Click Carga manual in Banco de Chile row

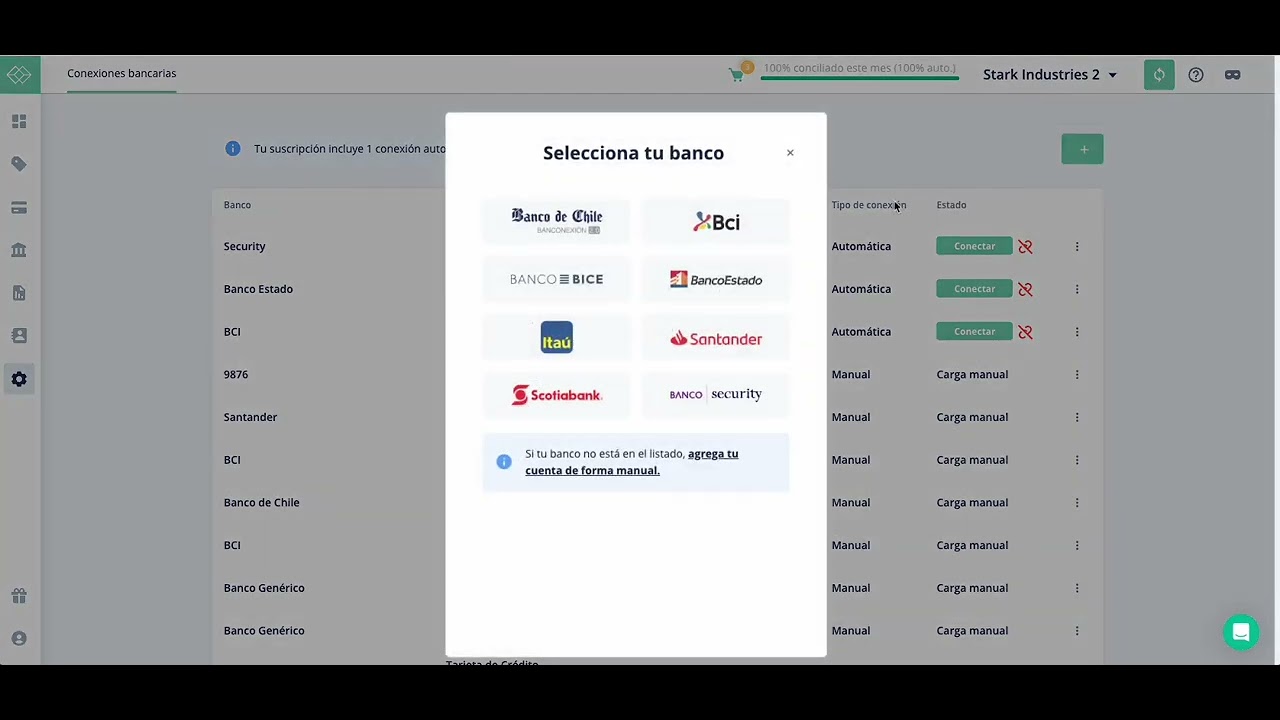click(972, 503)
